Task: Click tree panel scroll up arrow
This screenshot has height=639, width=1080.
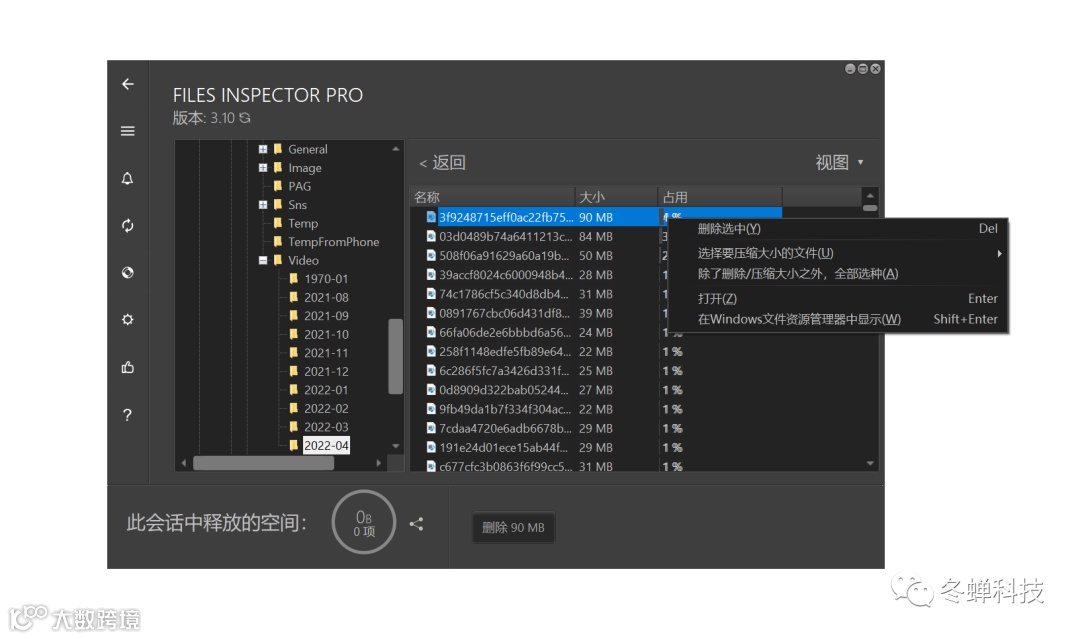Action: [x=395, y=149]
